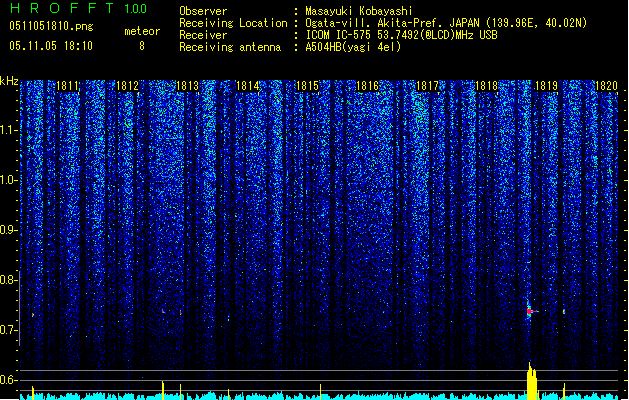Click the strong red meteor echo near 1819

click(530, 311)
